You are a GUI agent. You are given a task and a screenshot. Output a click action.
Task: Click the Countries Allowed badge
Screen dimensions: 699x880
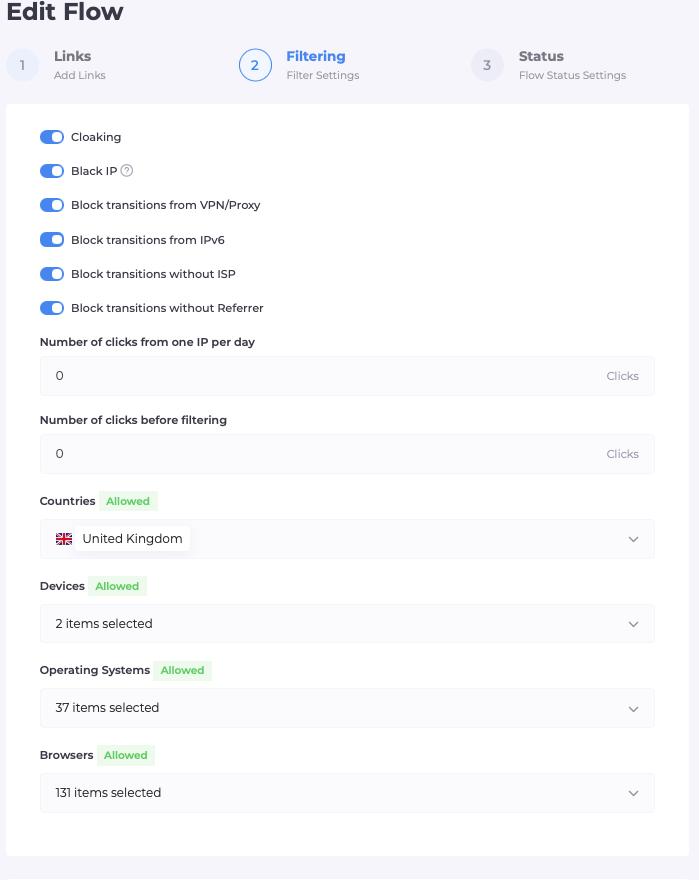coord(128,501)
